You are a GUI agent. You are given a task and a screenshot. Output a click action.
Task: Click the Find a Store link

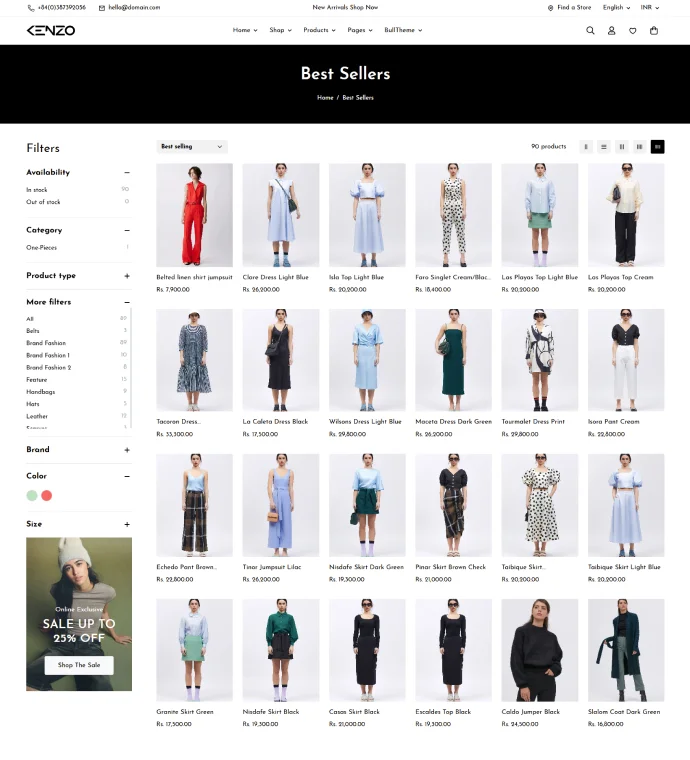574,8
